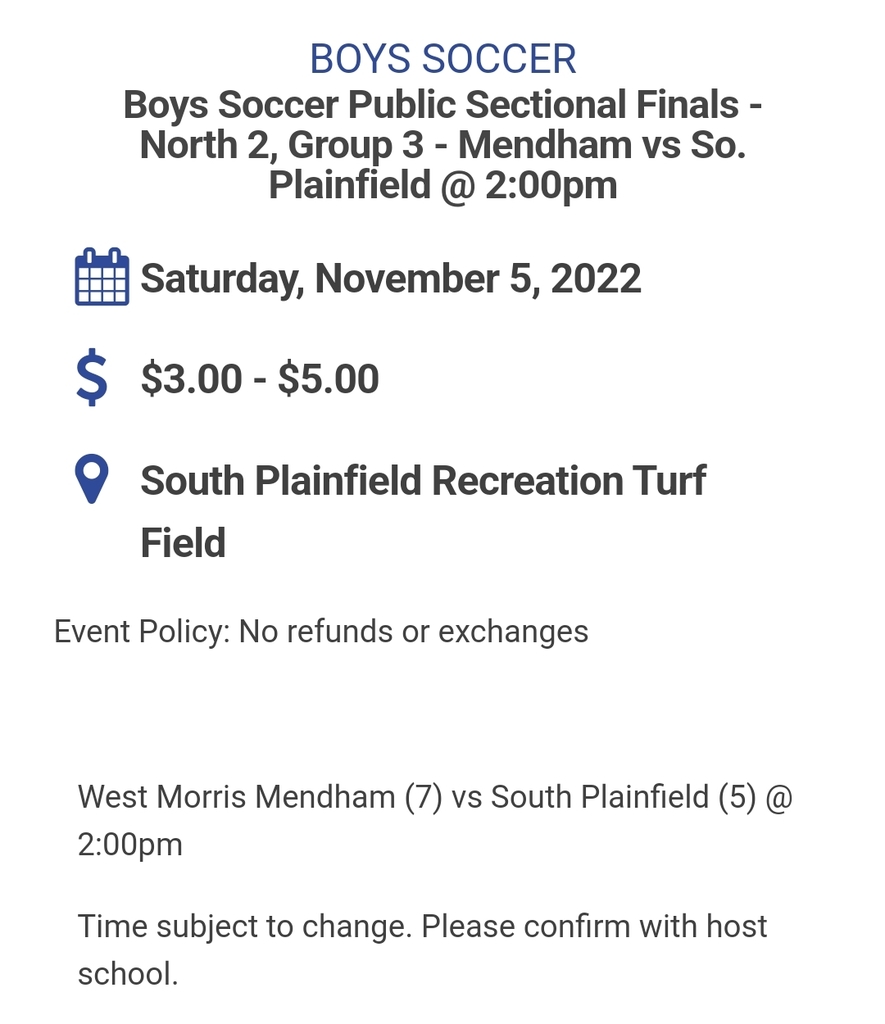
Task: Select the Time subject to change notice
Action: tap(245, 927)
